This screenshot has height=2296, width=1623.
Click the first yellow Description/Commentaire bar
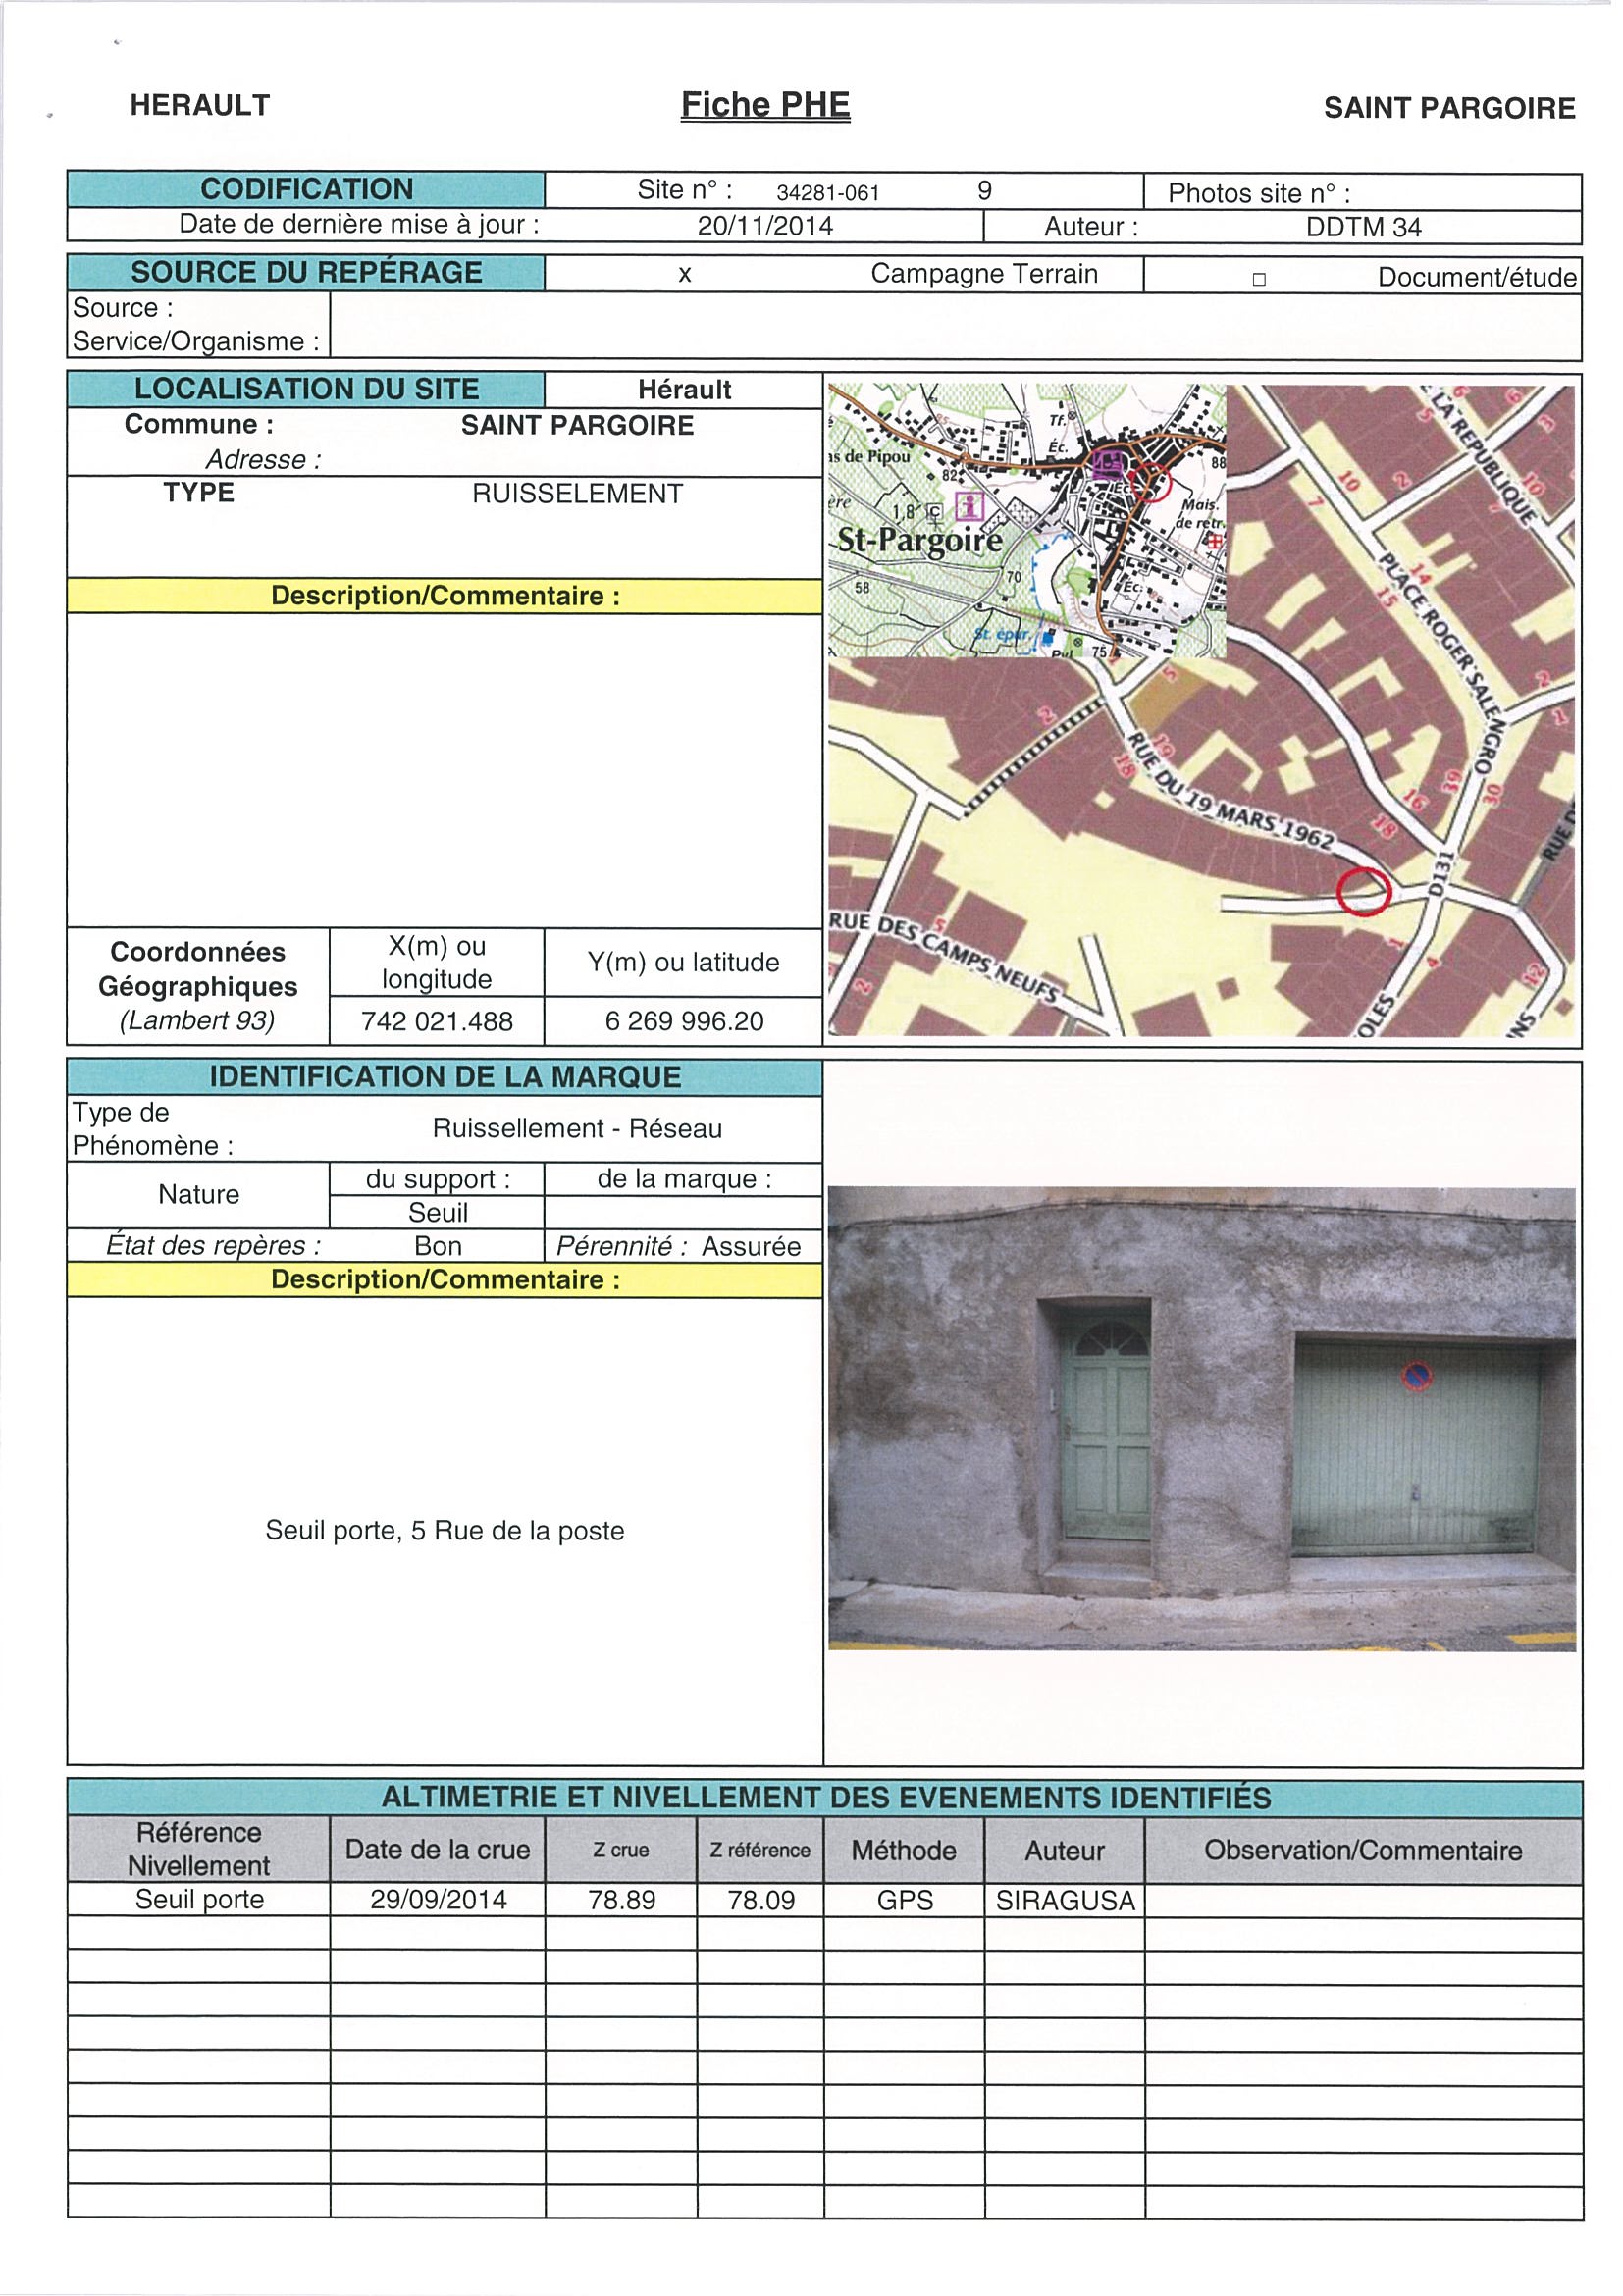point(445,596)
